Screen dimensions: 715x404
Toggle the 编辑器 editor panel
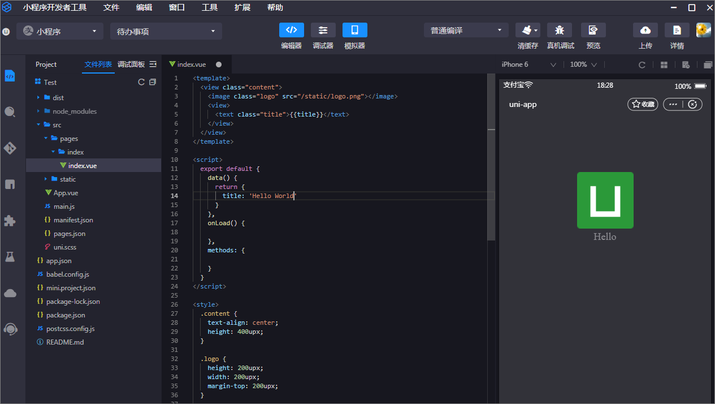(x=291, y=30)
